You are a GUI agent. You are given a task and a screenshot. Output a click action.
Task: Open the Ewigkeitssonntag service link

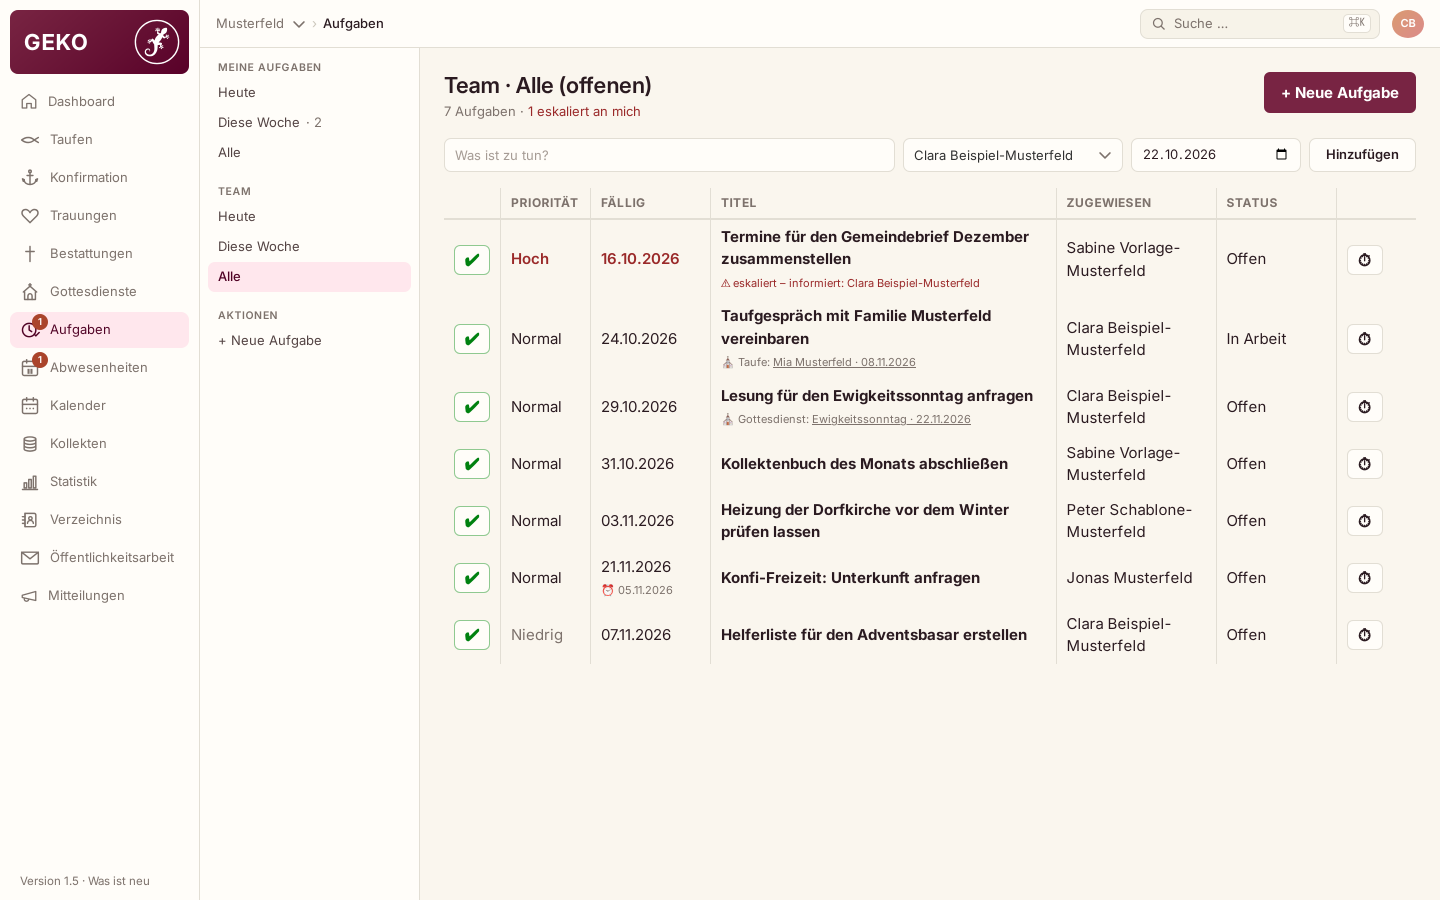coord(891,419)
